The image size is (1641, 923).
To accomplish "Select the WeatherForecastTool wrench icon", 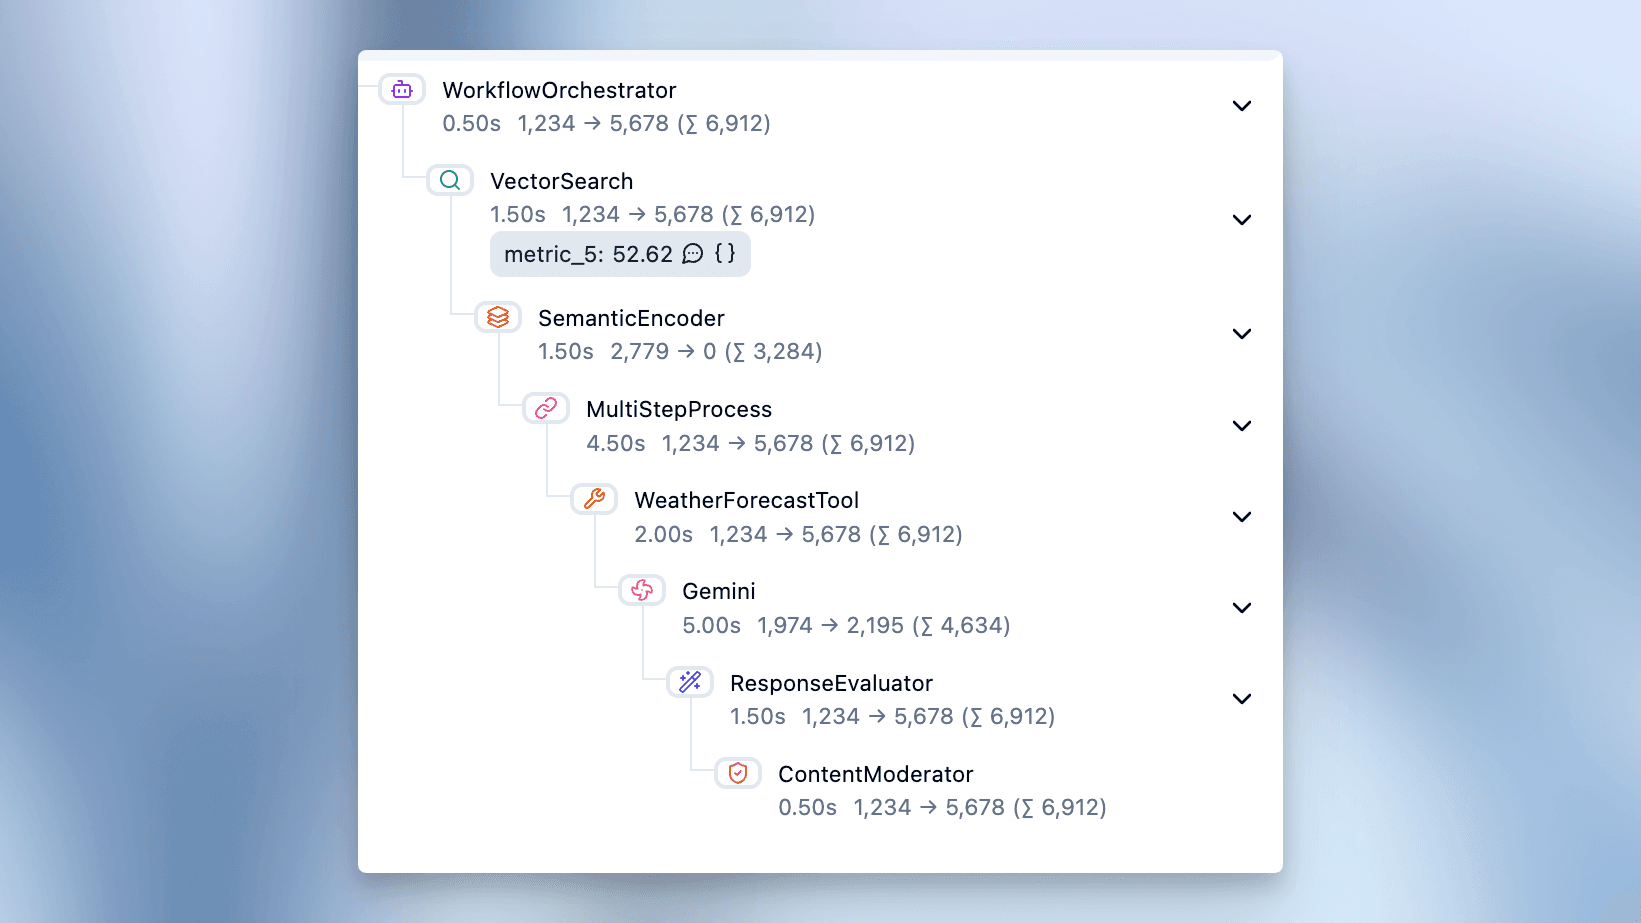I will tap(594, 499).
